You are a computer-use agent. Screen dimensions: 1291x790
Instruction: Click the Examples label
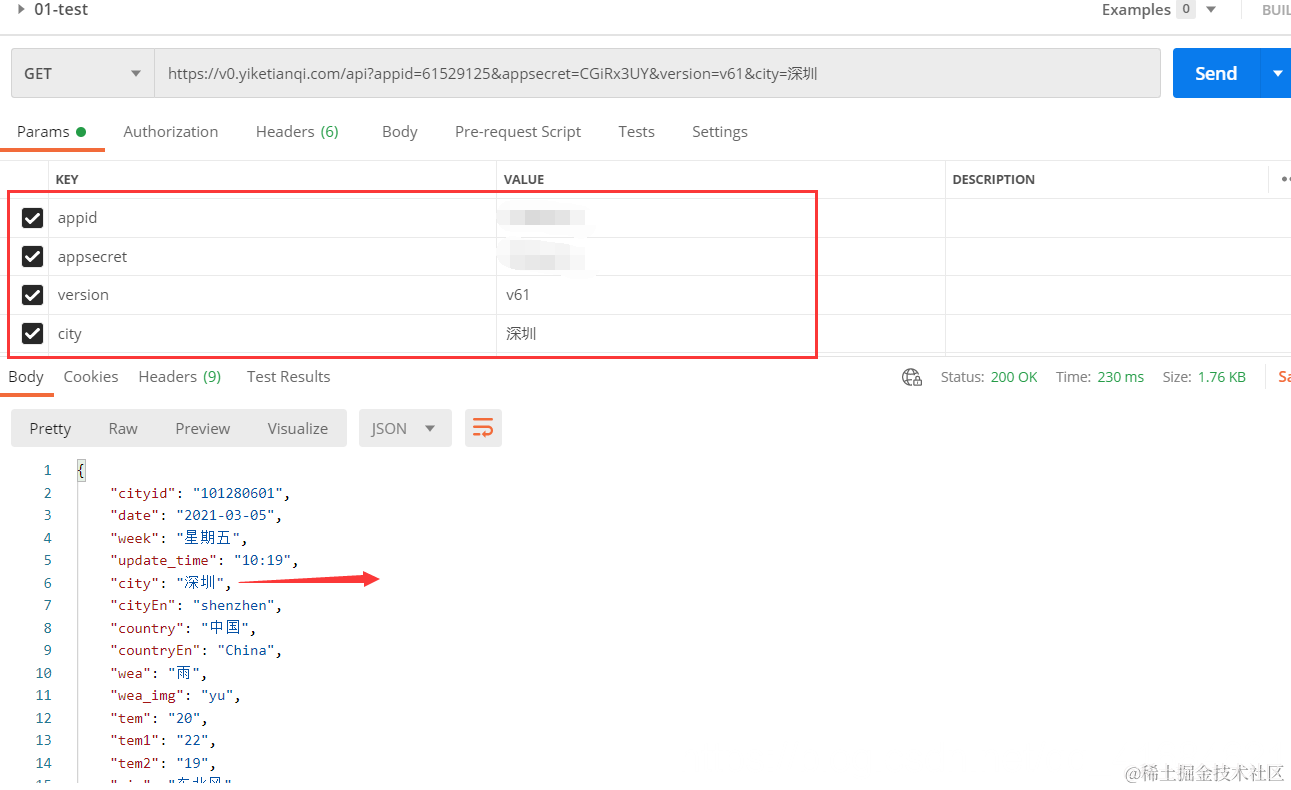1136,9
